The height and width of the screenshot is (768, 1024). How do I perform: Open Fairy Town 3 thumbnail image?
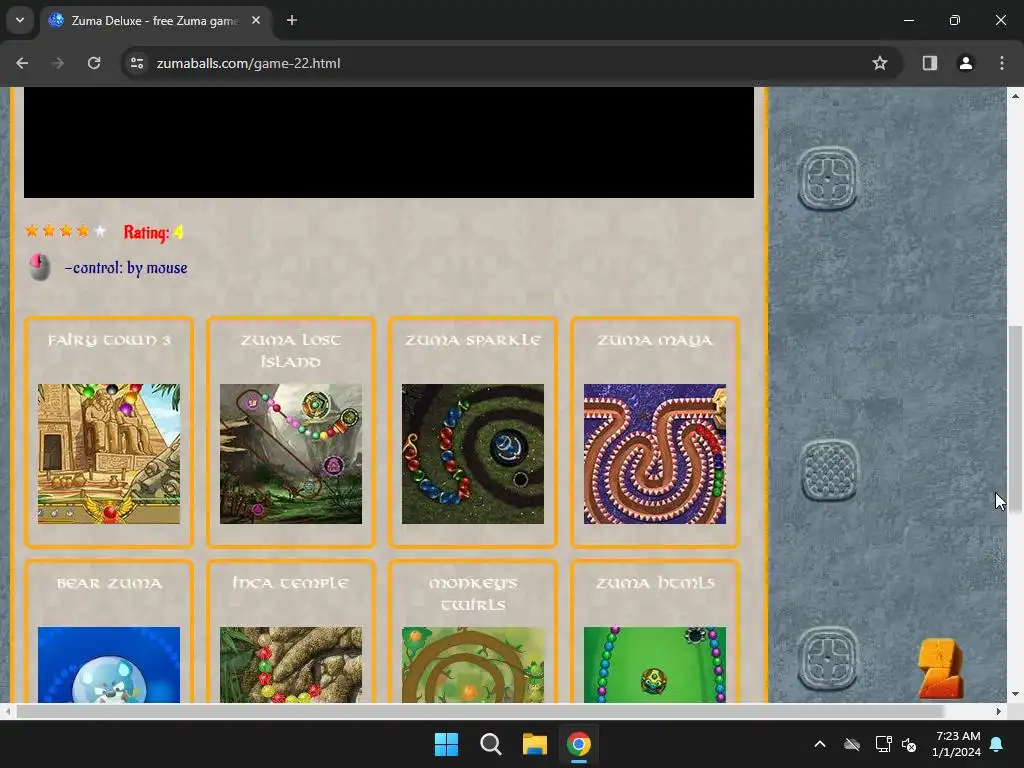[x=109, y=454]
